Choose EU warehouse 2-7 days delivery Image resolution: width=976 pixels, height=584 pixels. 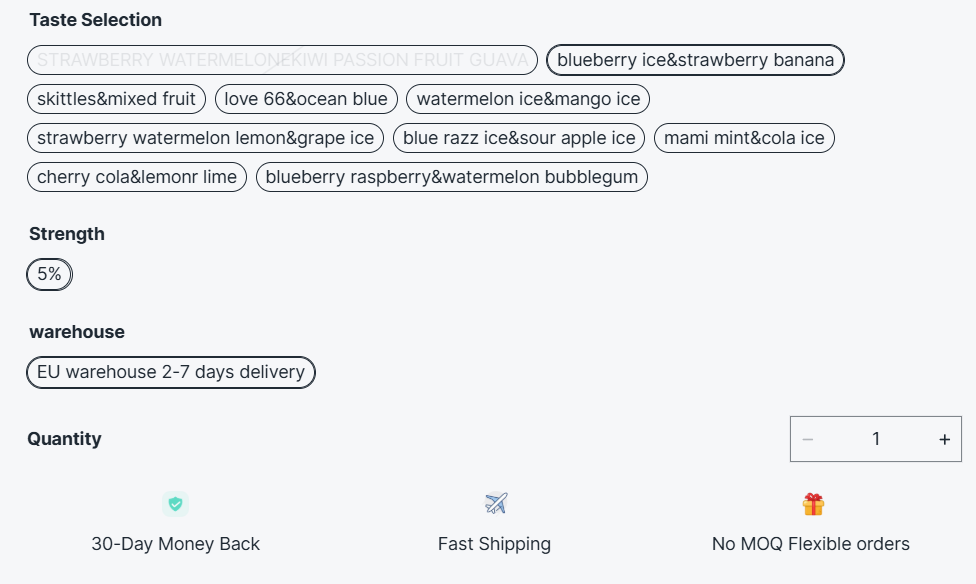(171, 372)
